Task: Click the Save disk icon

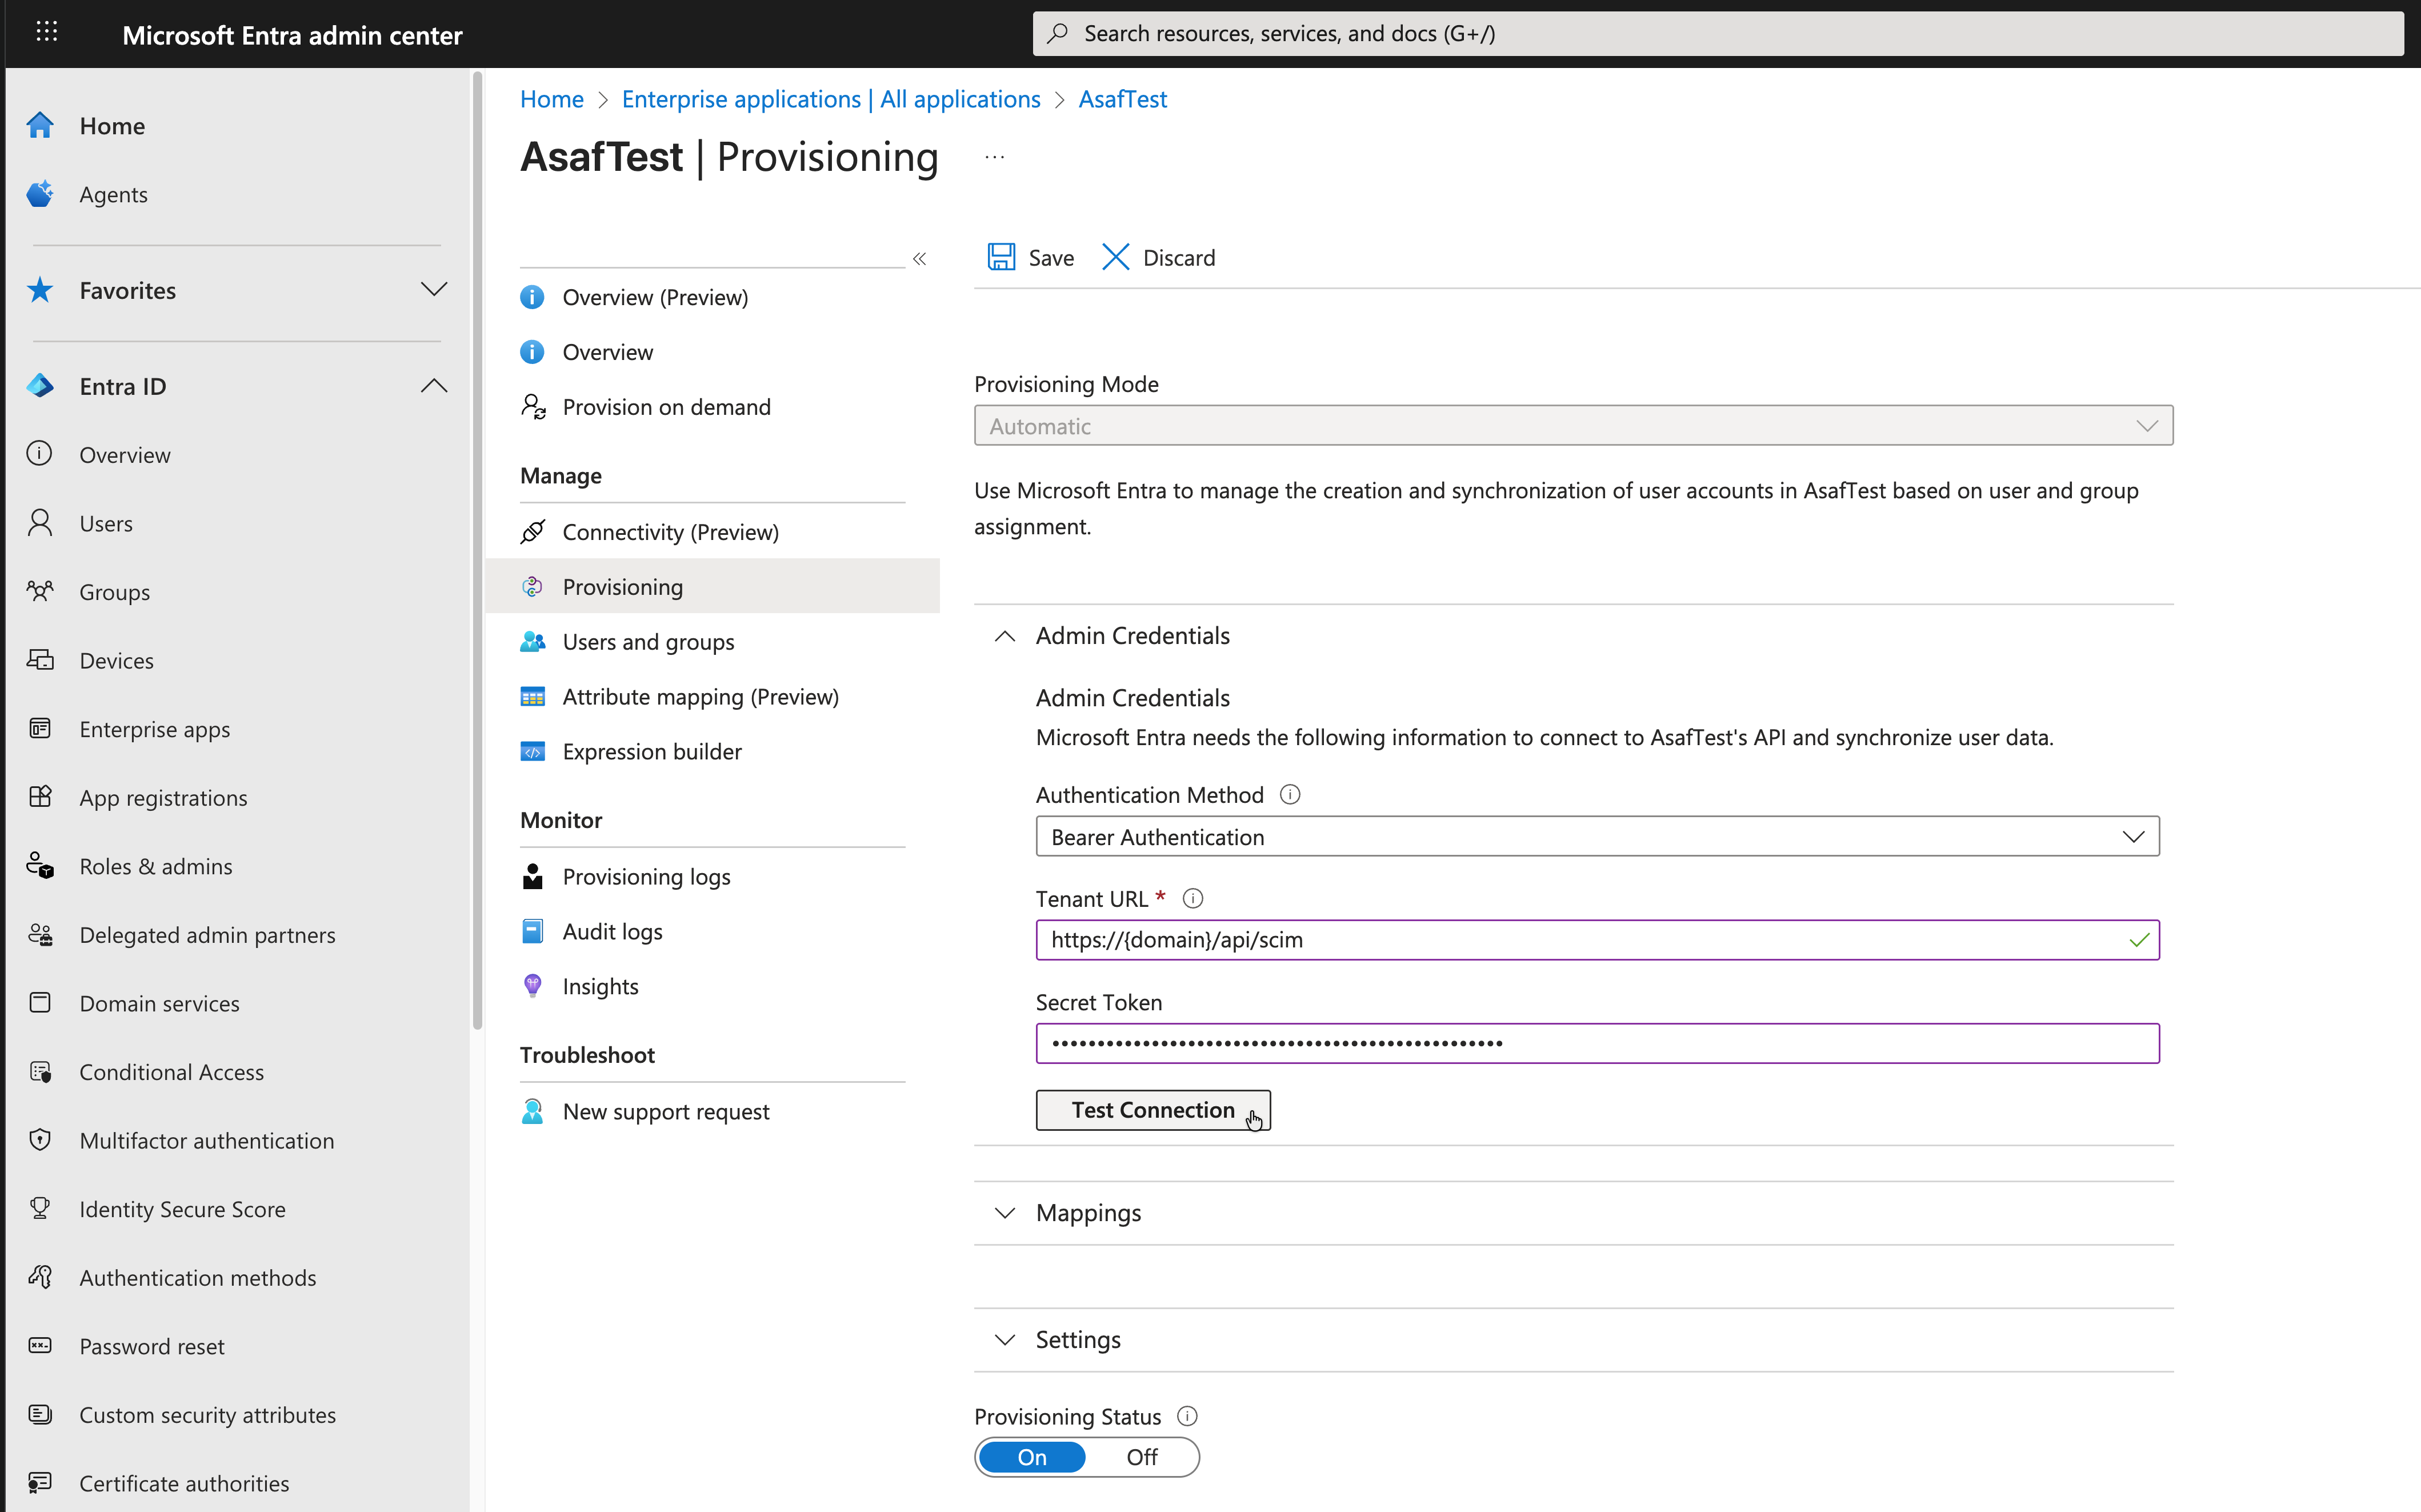Action: point(1001,257)
